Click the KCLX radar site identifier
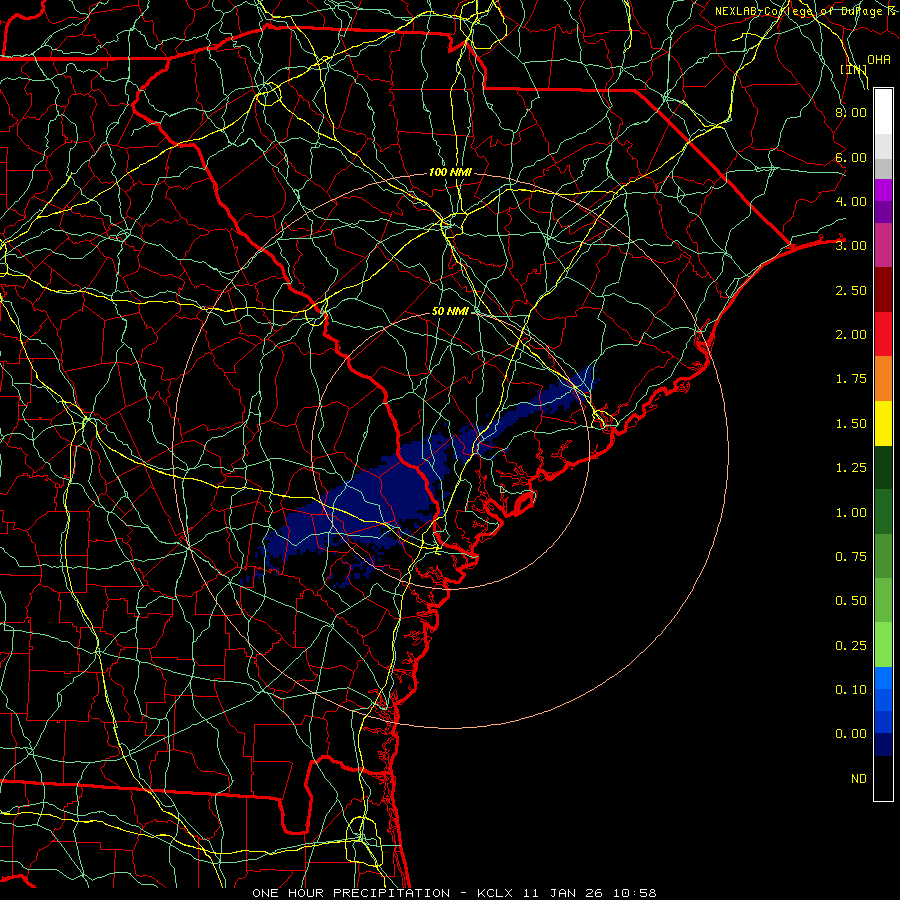 tap(496, 893)
